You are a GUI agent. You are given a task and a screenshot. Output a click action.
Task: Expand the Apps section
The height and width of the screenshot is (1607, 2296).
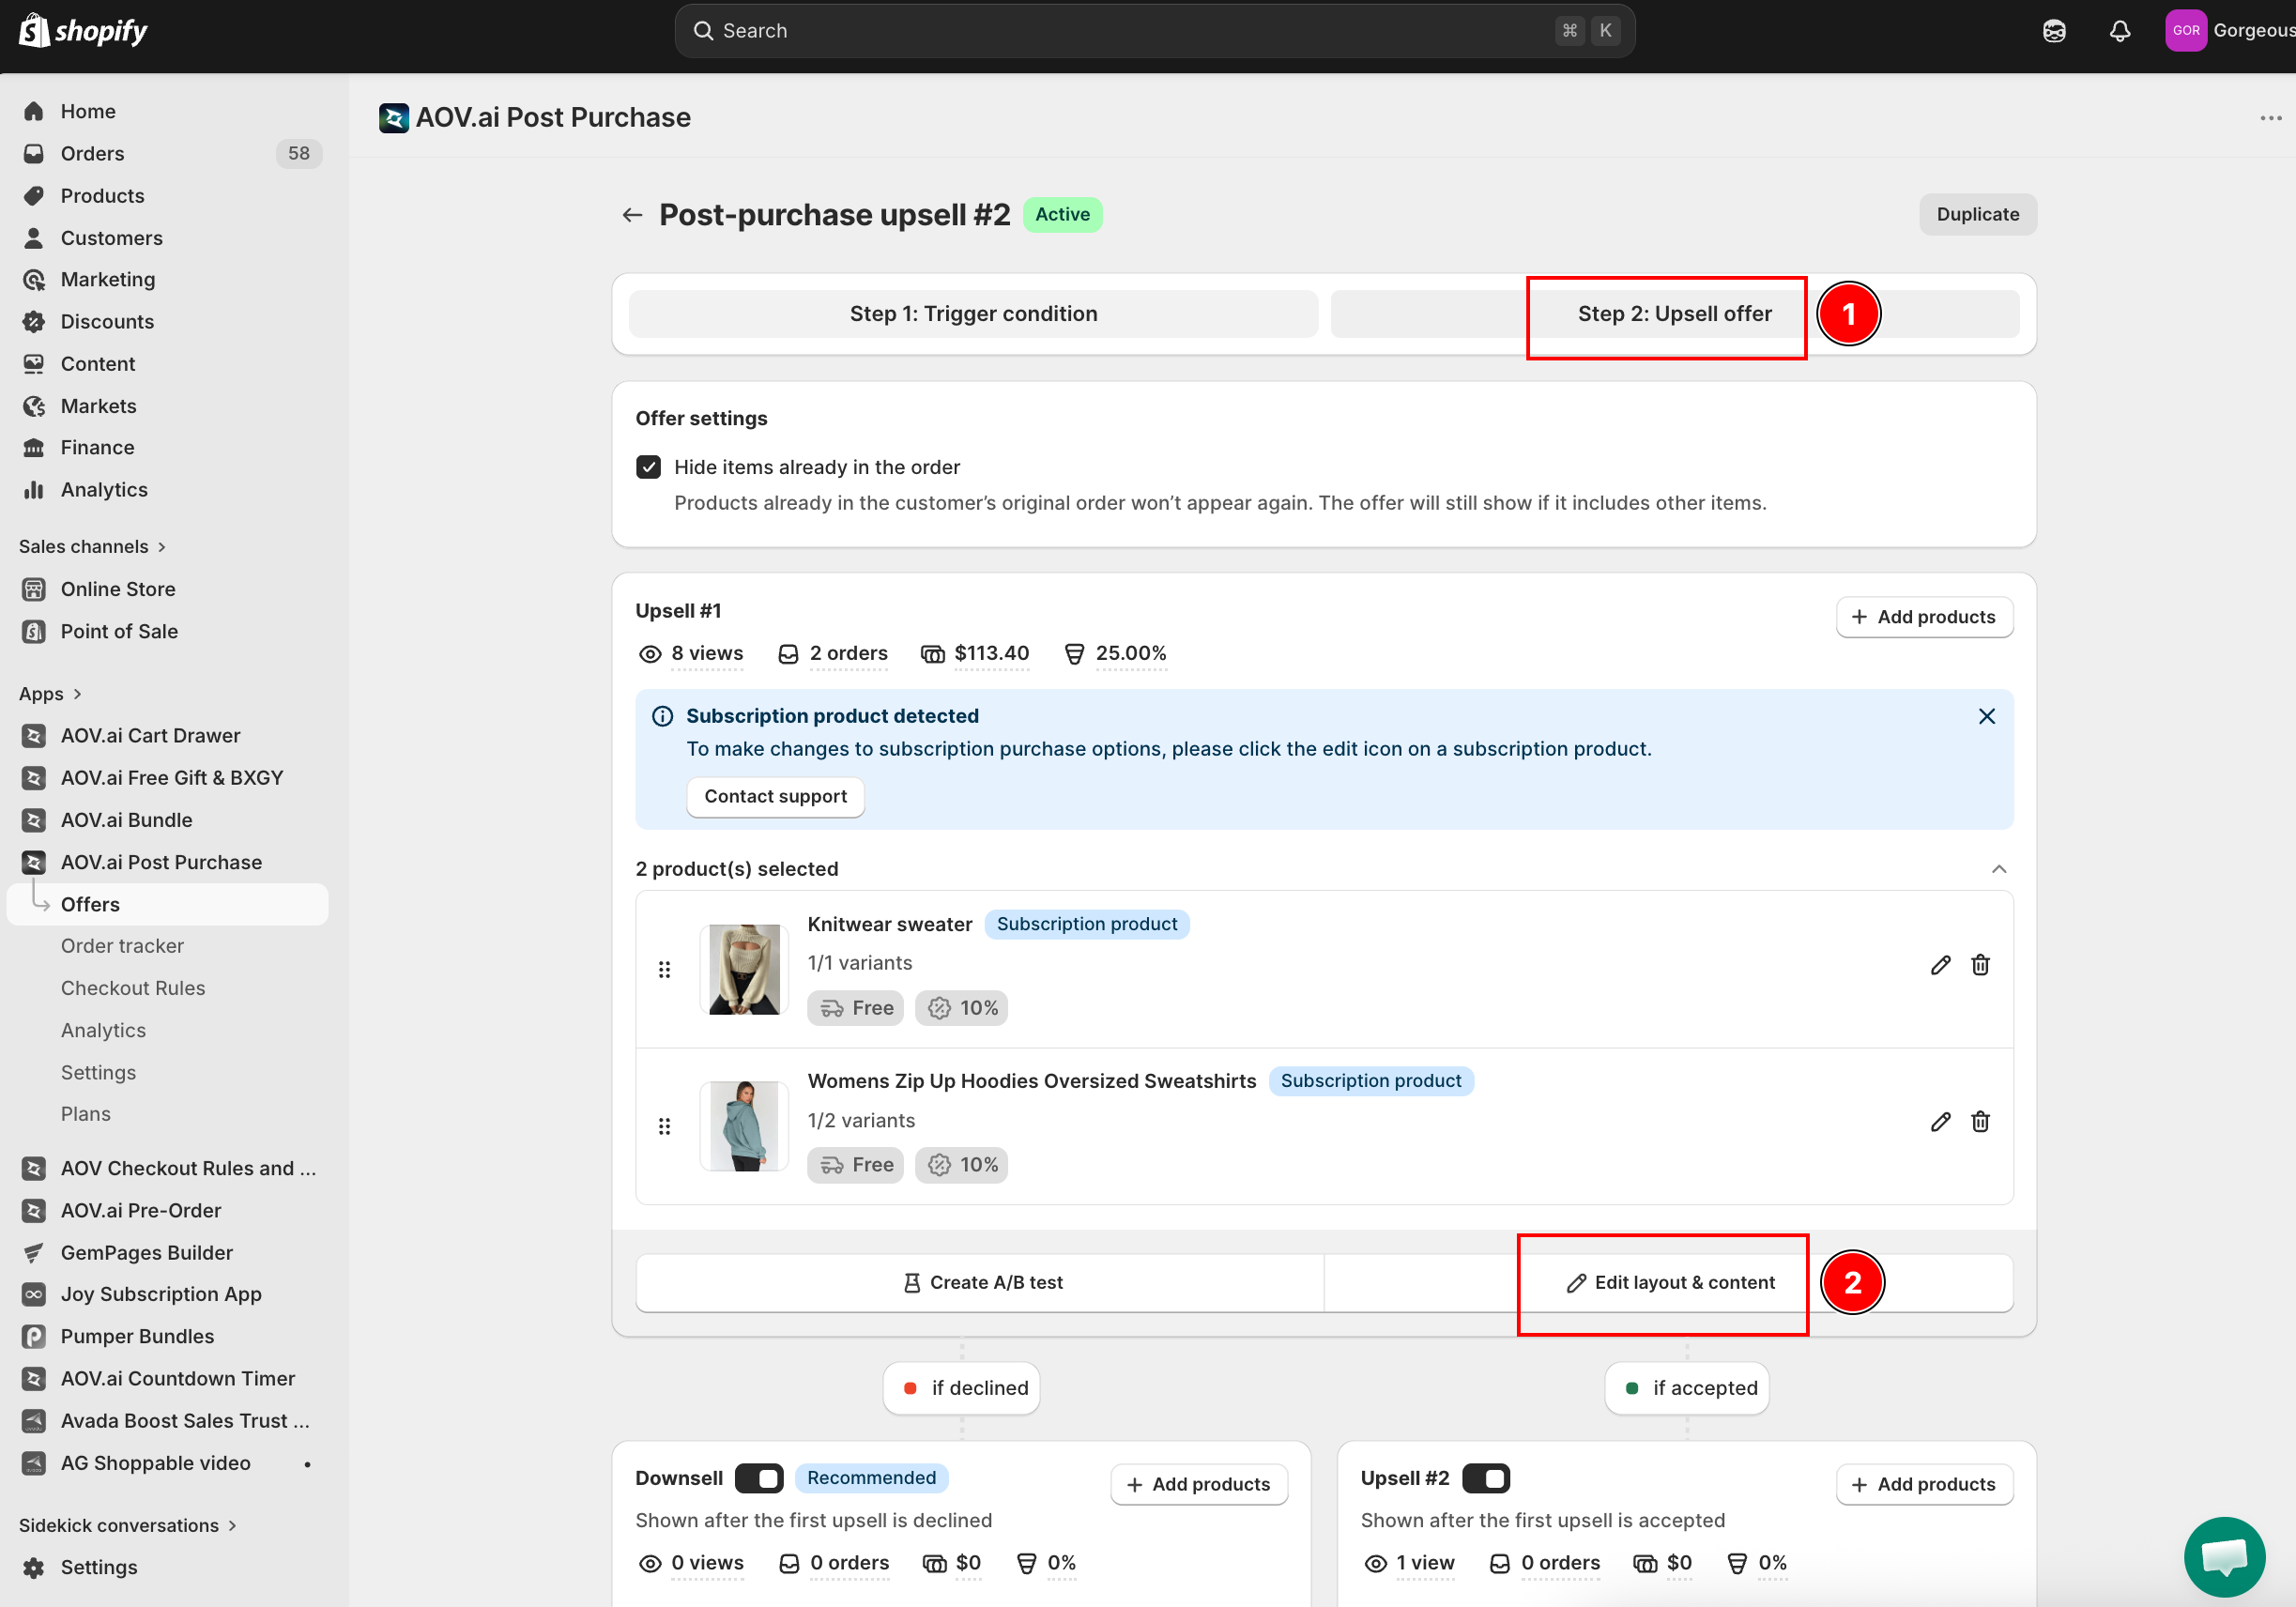[50, 694]
